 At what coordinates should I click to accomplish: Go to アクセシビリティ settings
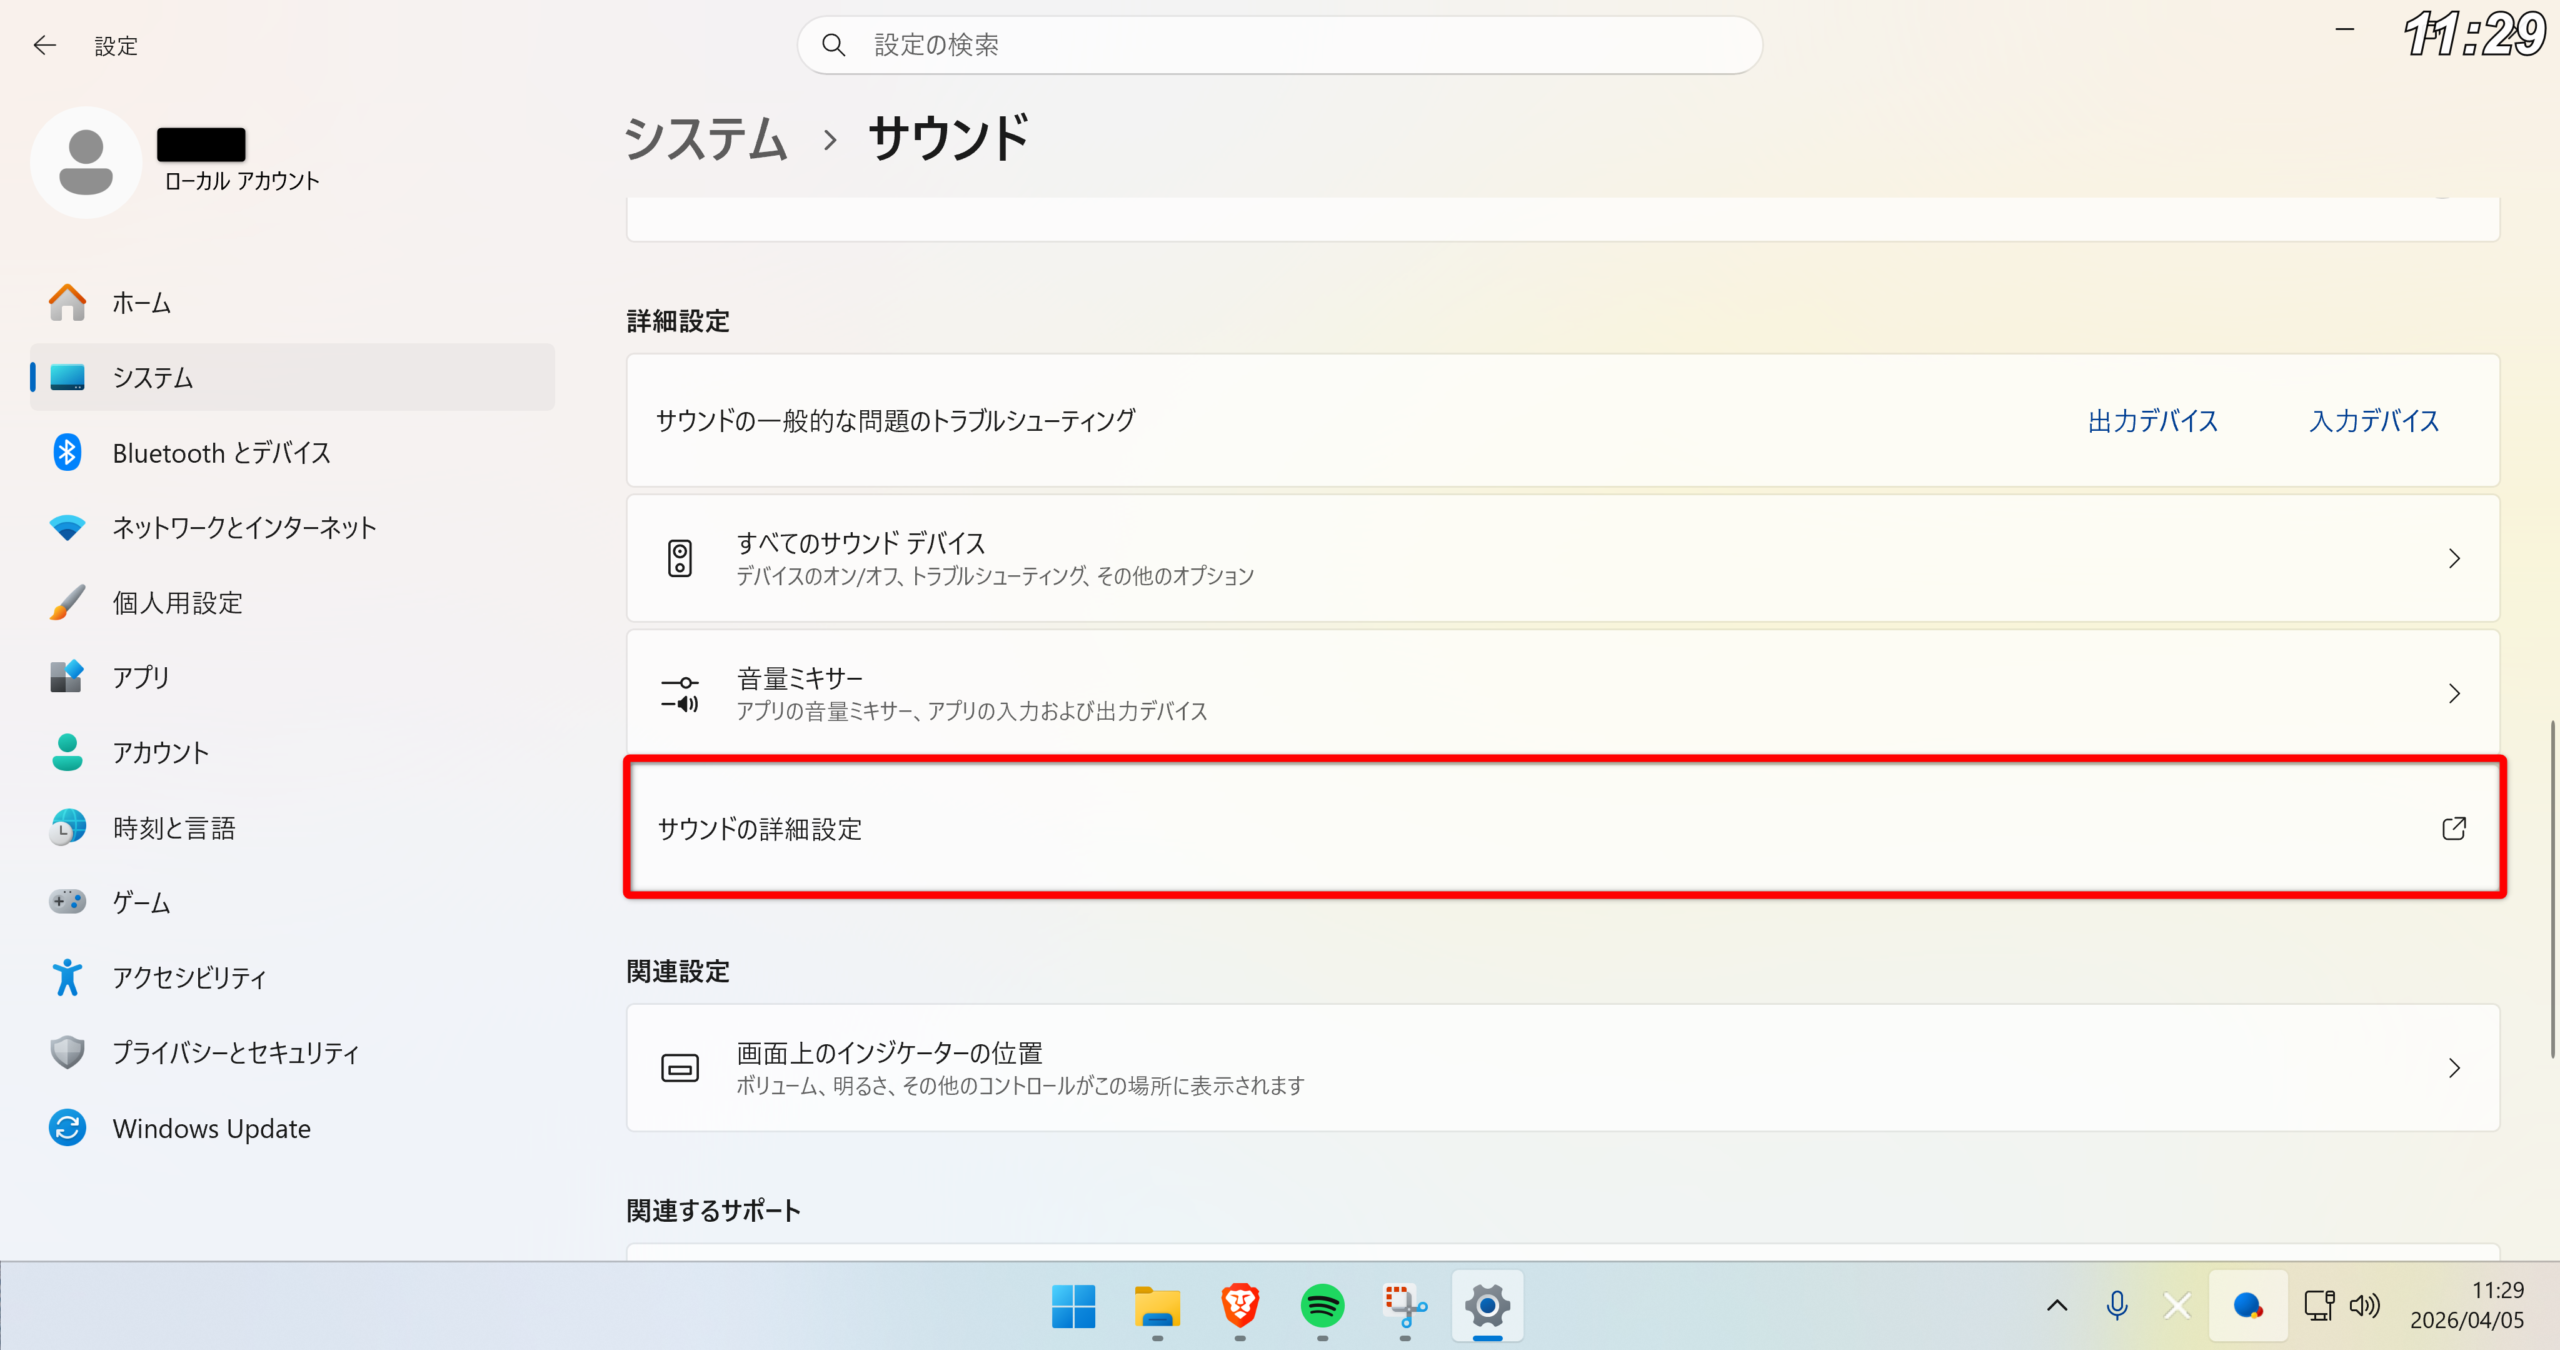click(189, 978)
